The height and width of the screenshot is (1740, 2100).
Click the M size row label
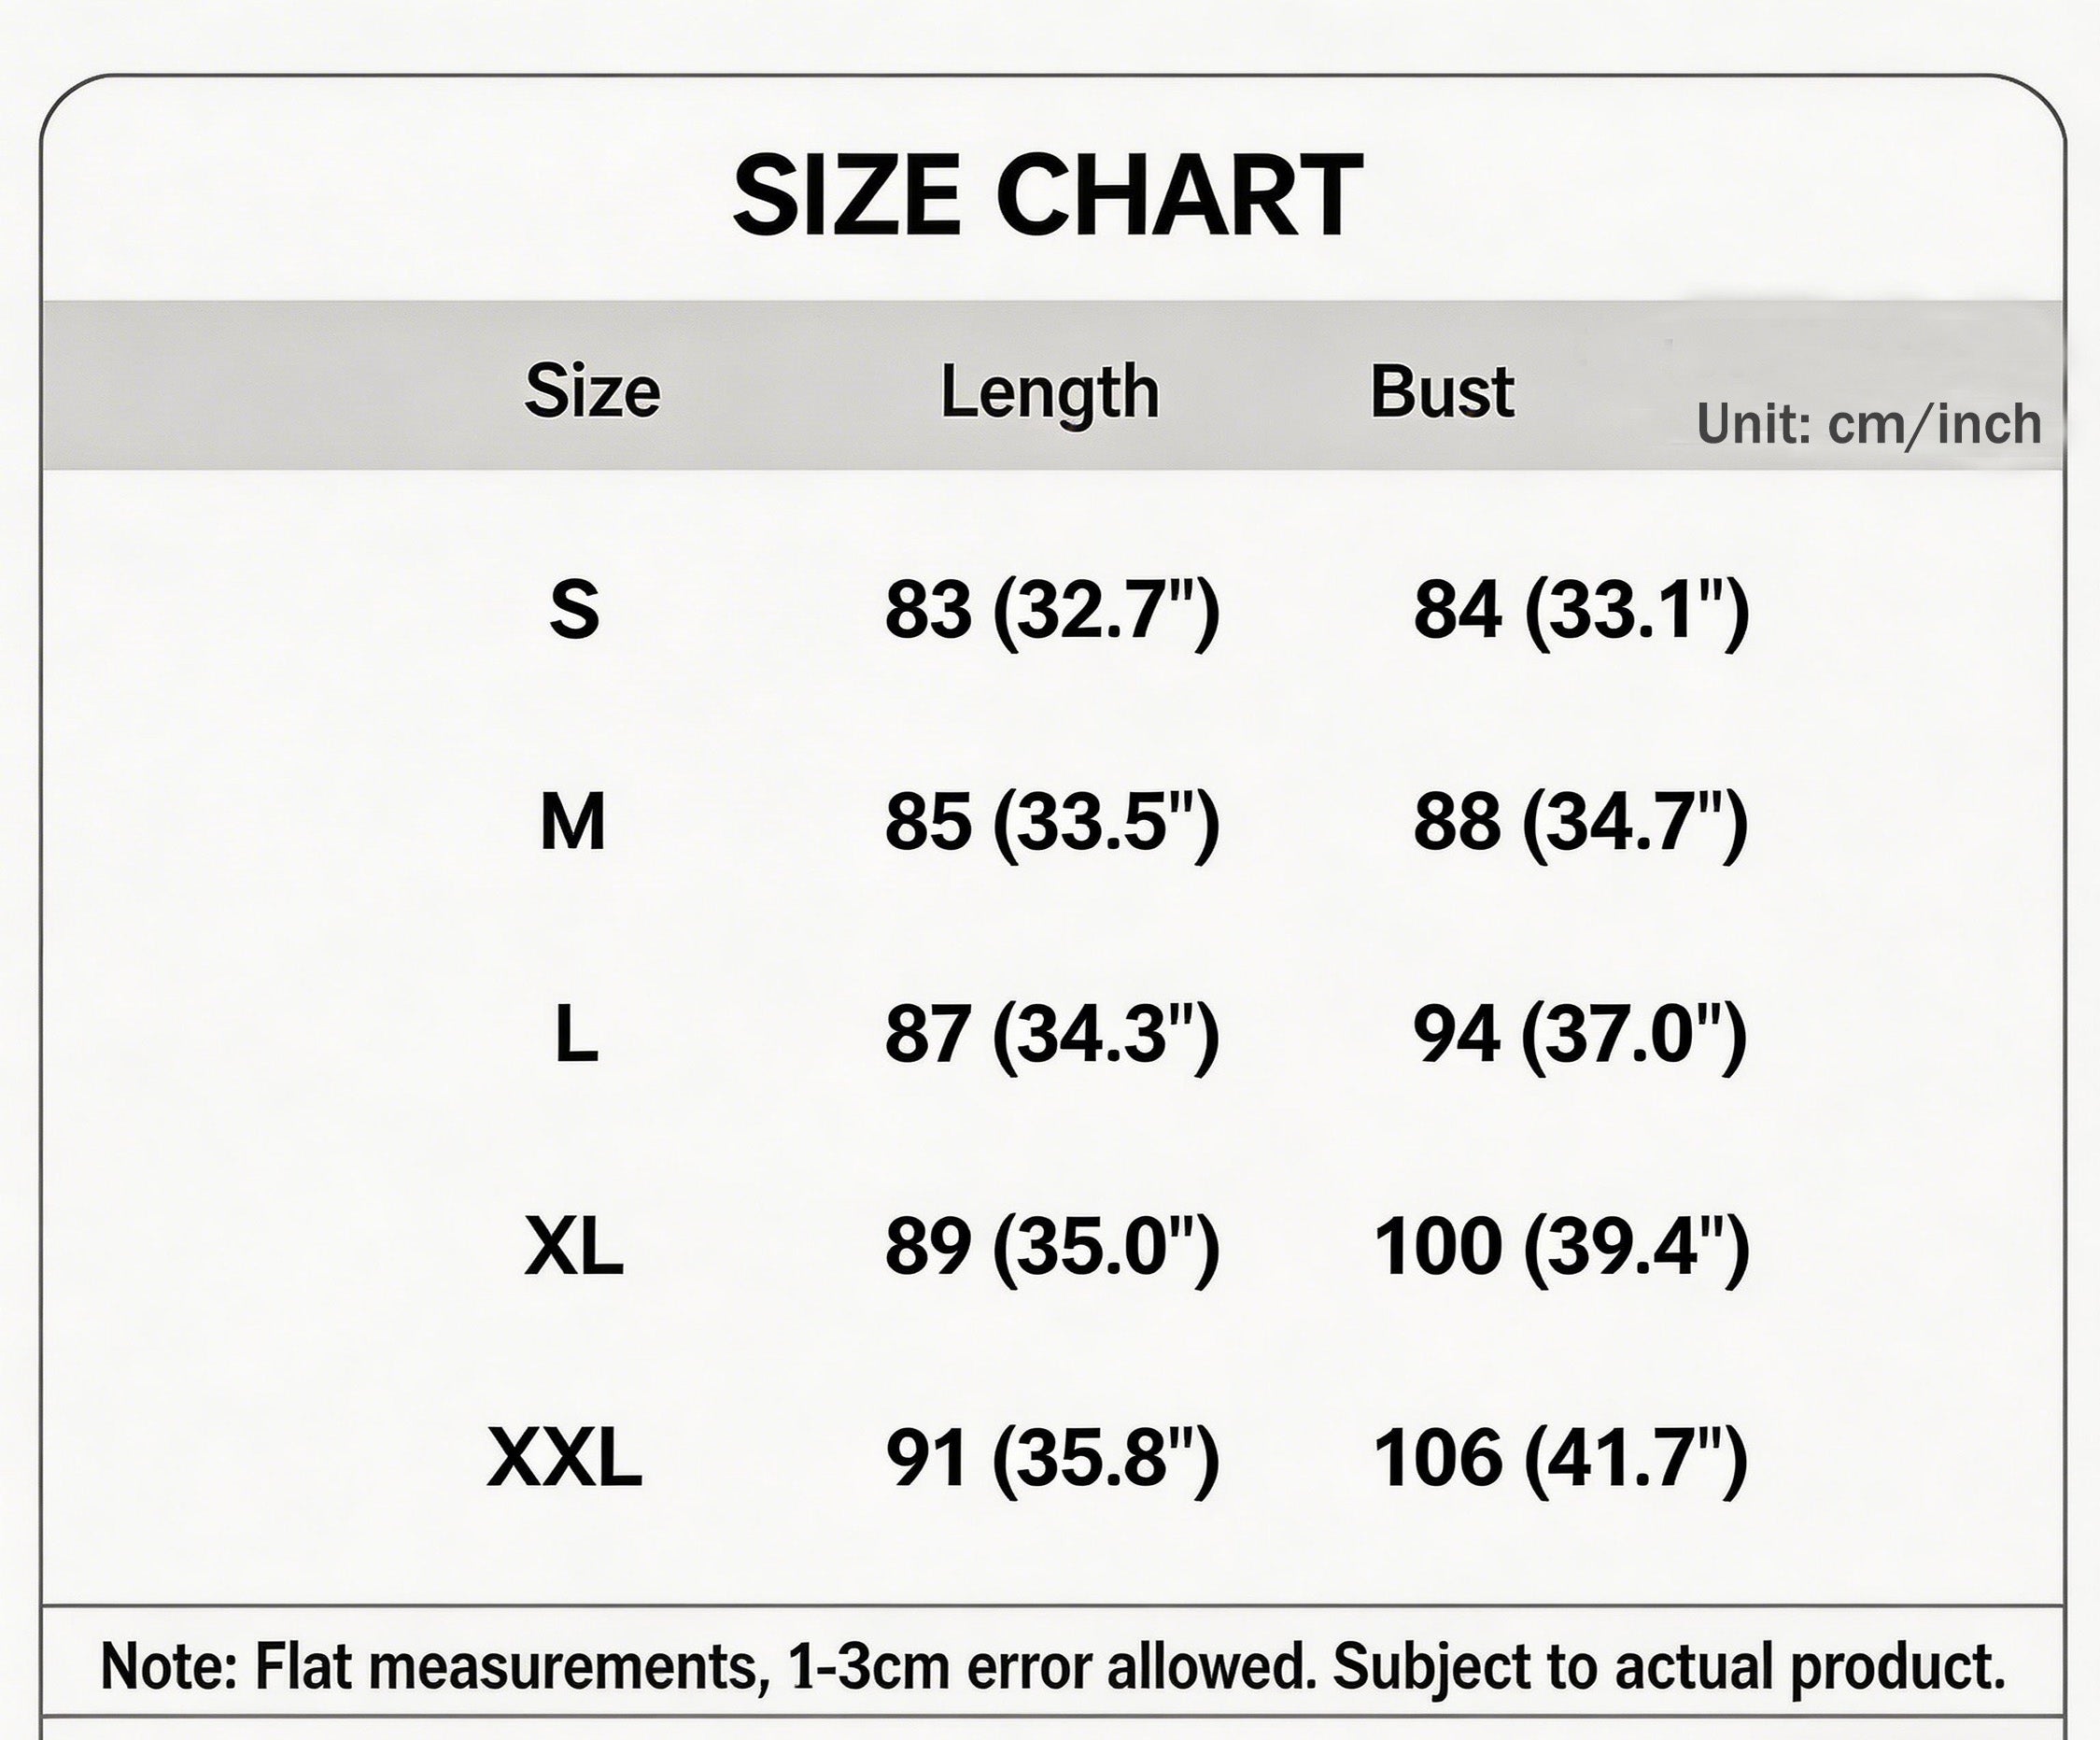573,822
